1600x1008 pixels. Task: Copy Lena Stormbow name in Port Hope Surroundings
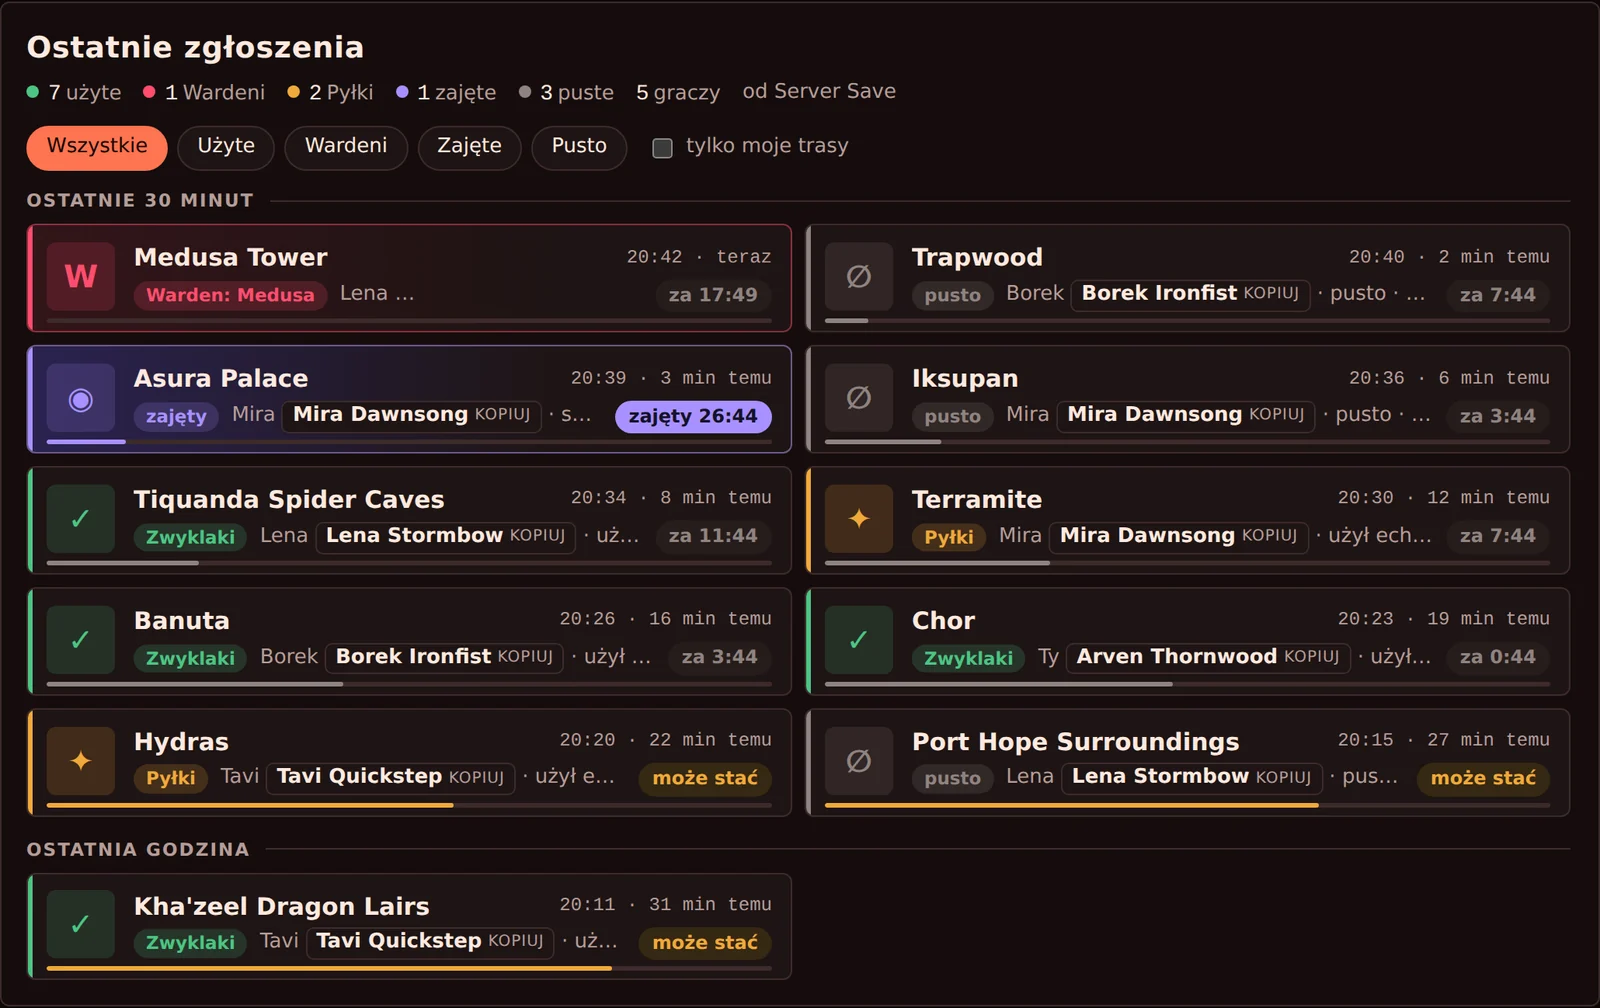tap(1191, 777)
